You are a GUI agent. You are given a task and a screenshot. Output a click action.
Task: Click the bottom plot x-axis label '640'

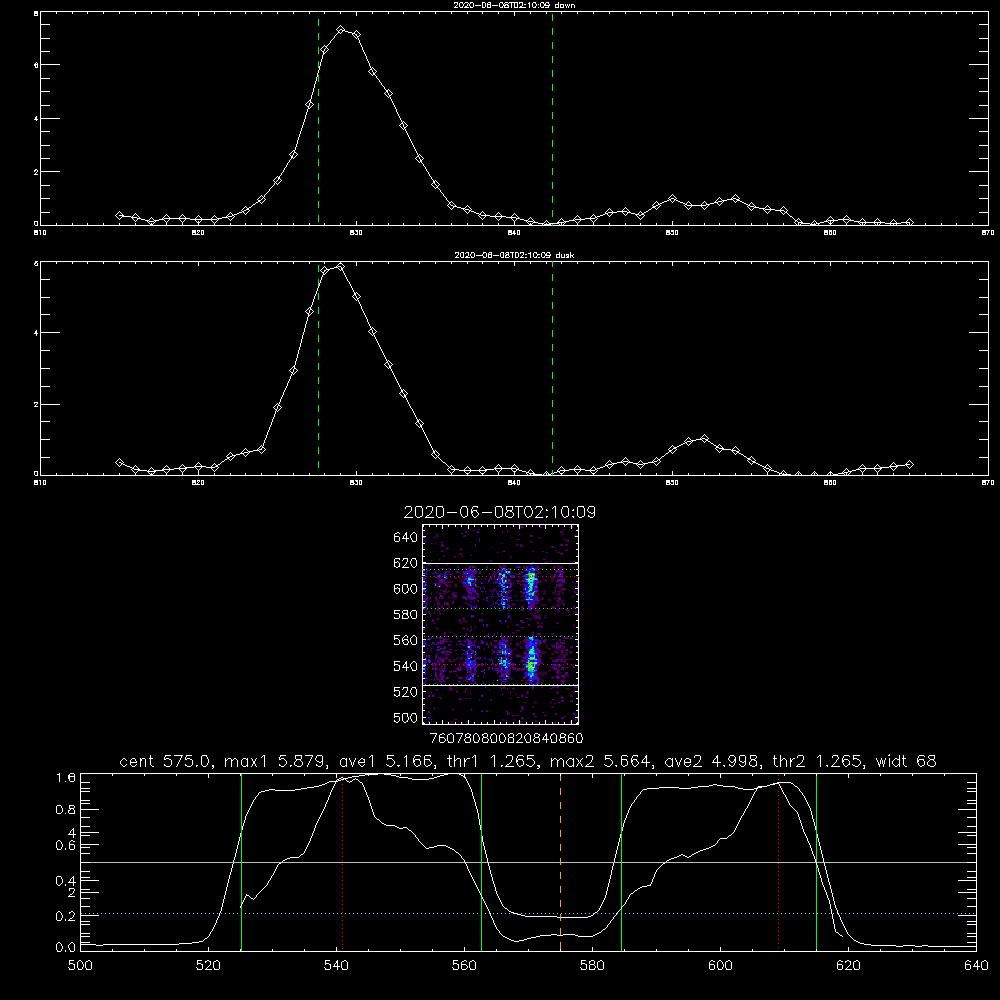(x=976, y=966)
